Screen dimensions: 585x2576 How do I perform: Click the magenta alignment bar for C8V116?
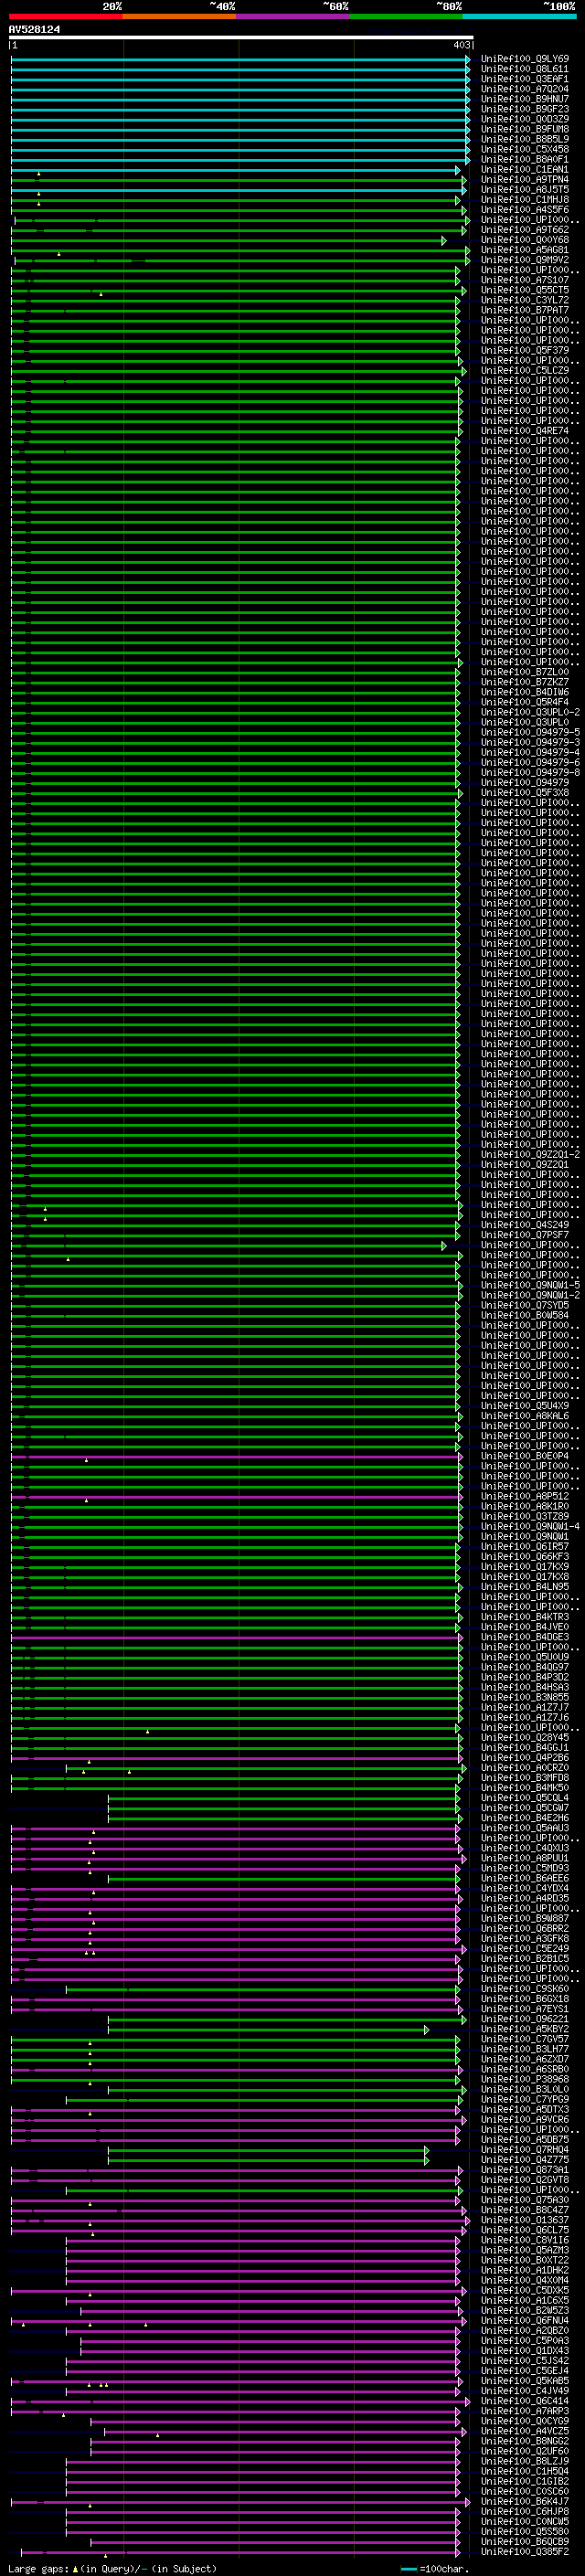coord(263,2239)
